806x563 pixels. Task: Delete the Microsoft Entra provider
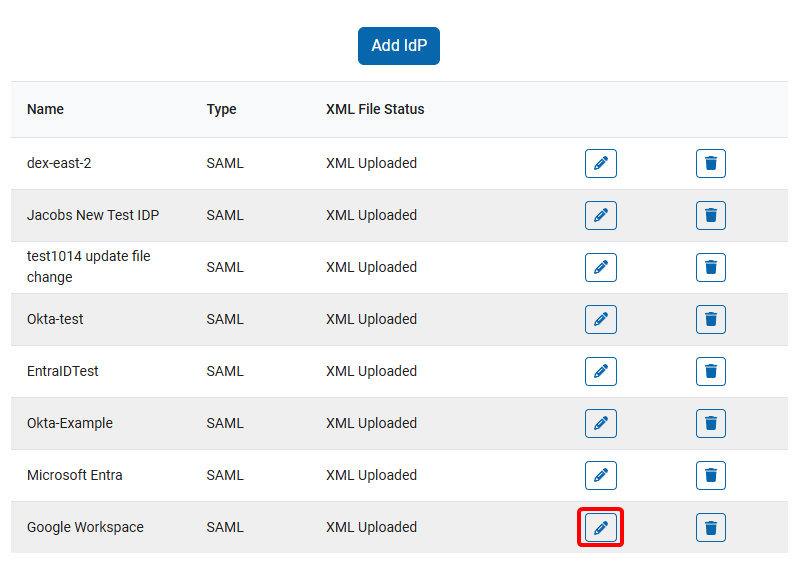coord(710,475)
